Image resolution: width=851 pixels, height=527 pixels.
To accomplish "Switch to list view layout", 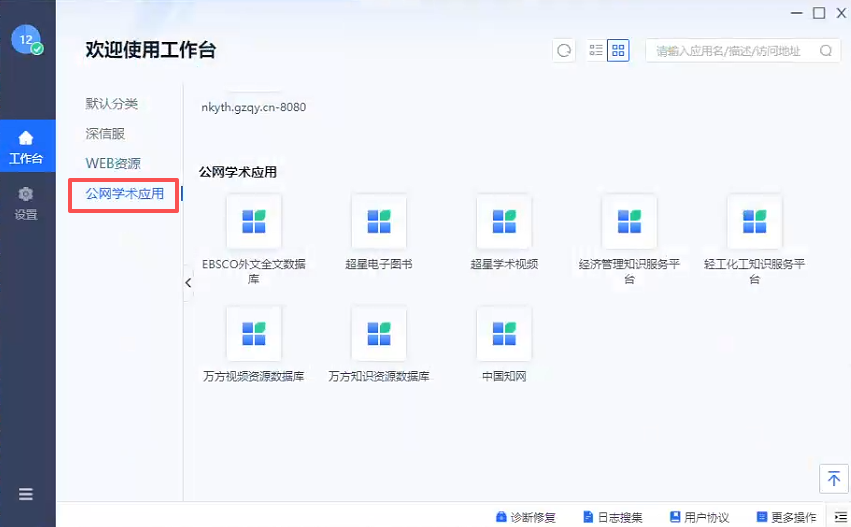I will tap(596, 51).
